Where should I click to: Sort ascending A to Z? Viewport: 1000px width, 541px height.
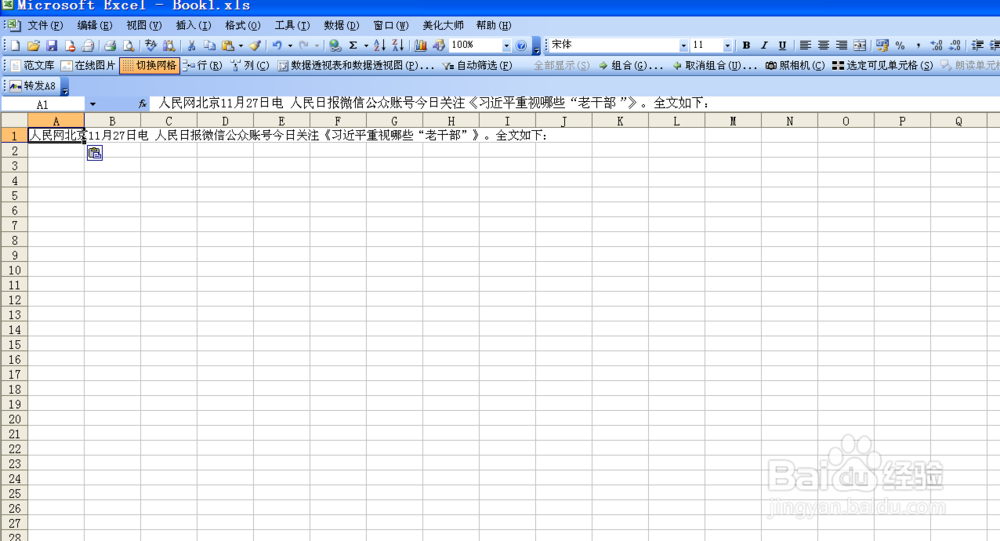tap(379, 45)
